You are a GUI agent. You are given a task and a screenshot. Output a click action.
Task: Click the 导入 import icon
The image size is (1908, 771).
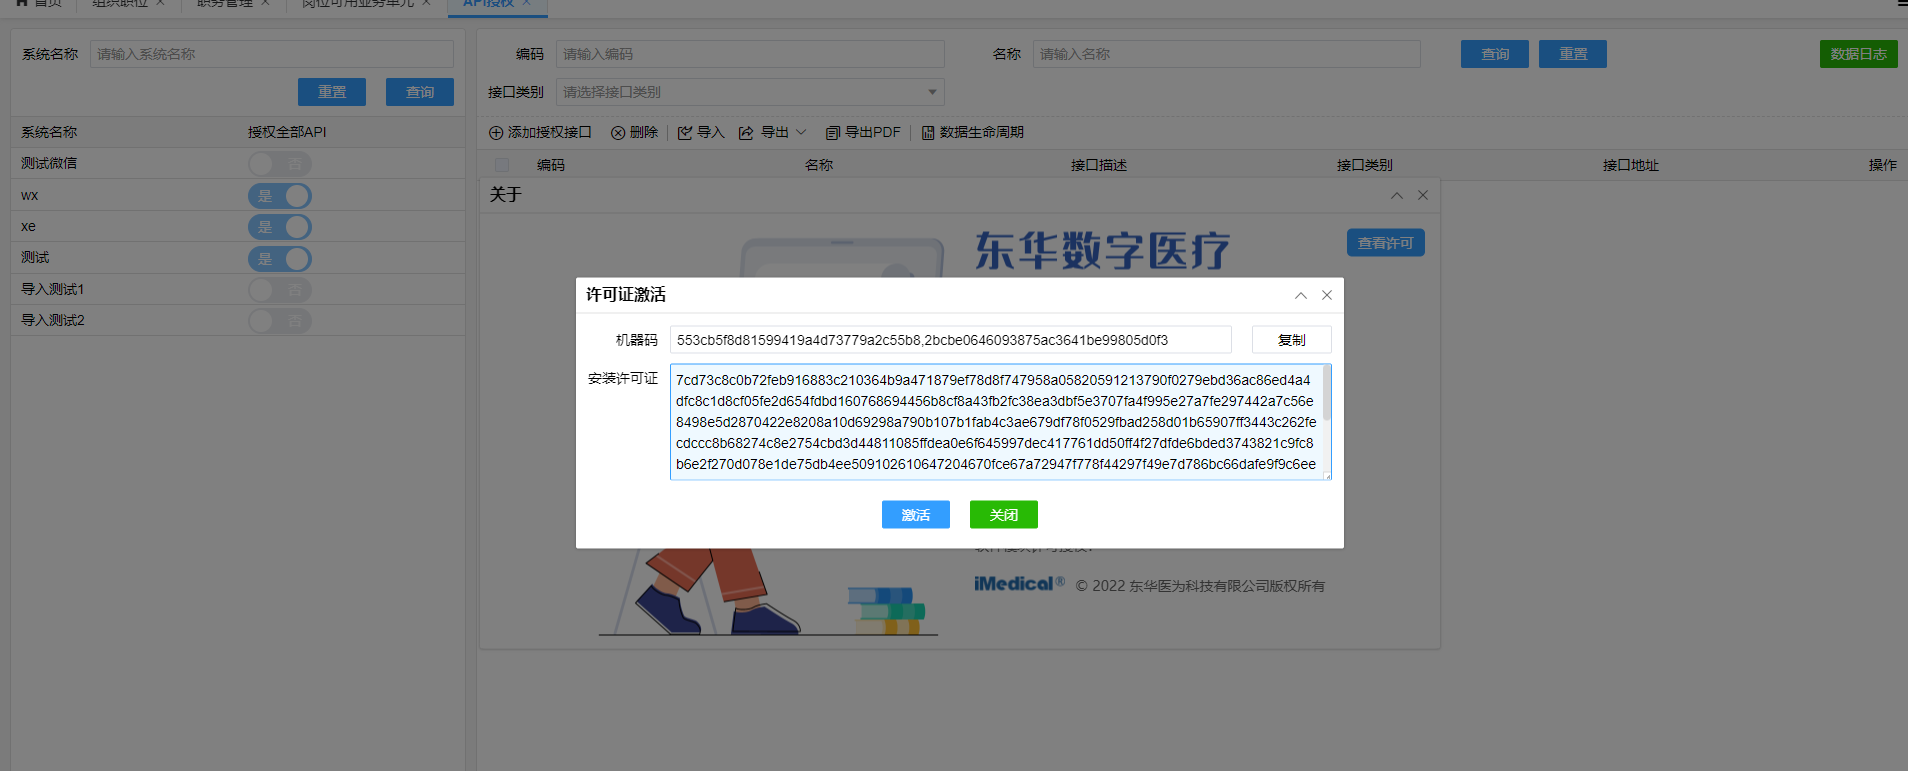pyautogui.click(x=685, y=133)
